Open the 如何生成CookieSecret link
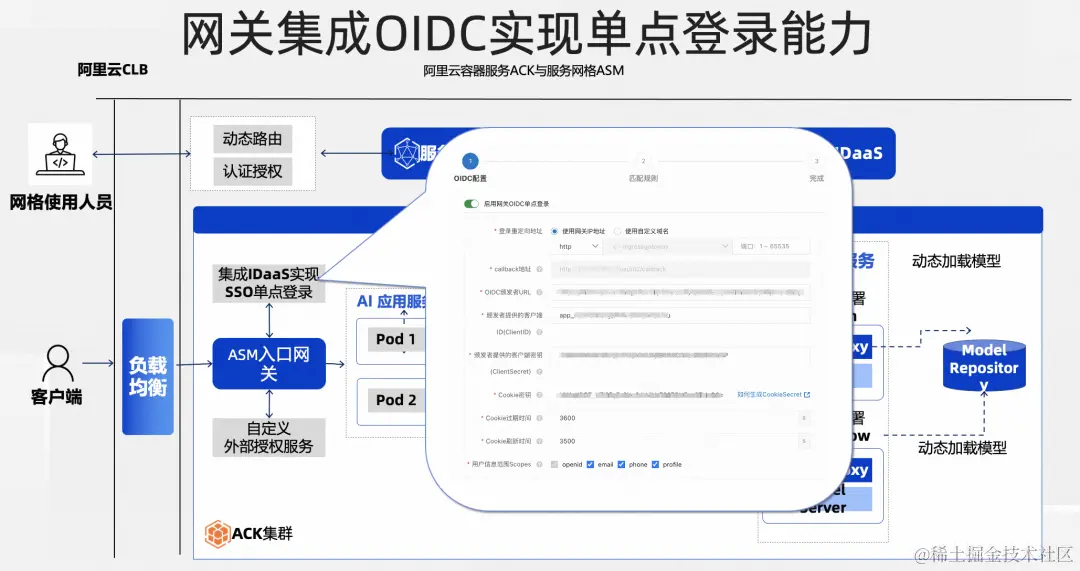 (x=769, y=395)
